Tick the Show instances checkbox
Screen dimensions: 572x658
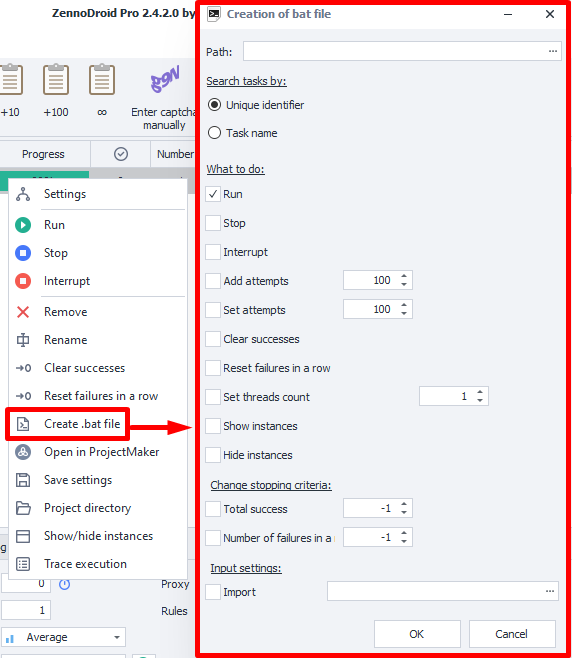tap(213, 426)
